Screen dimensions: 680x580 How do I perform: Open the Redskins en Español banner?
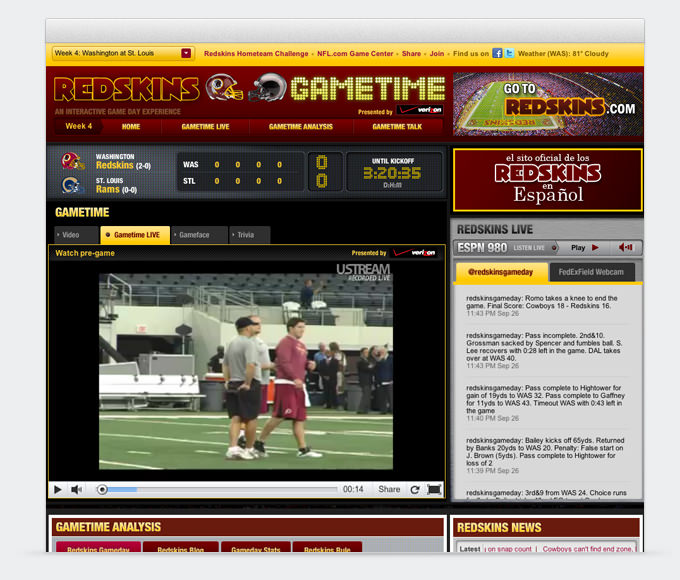click(x=548, y=180)
